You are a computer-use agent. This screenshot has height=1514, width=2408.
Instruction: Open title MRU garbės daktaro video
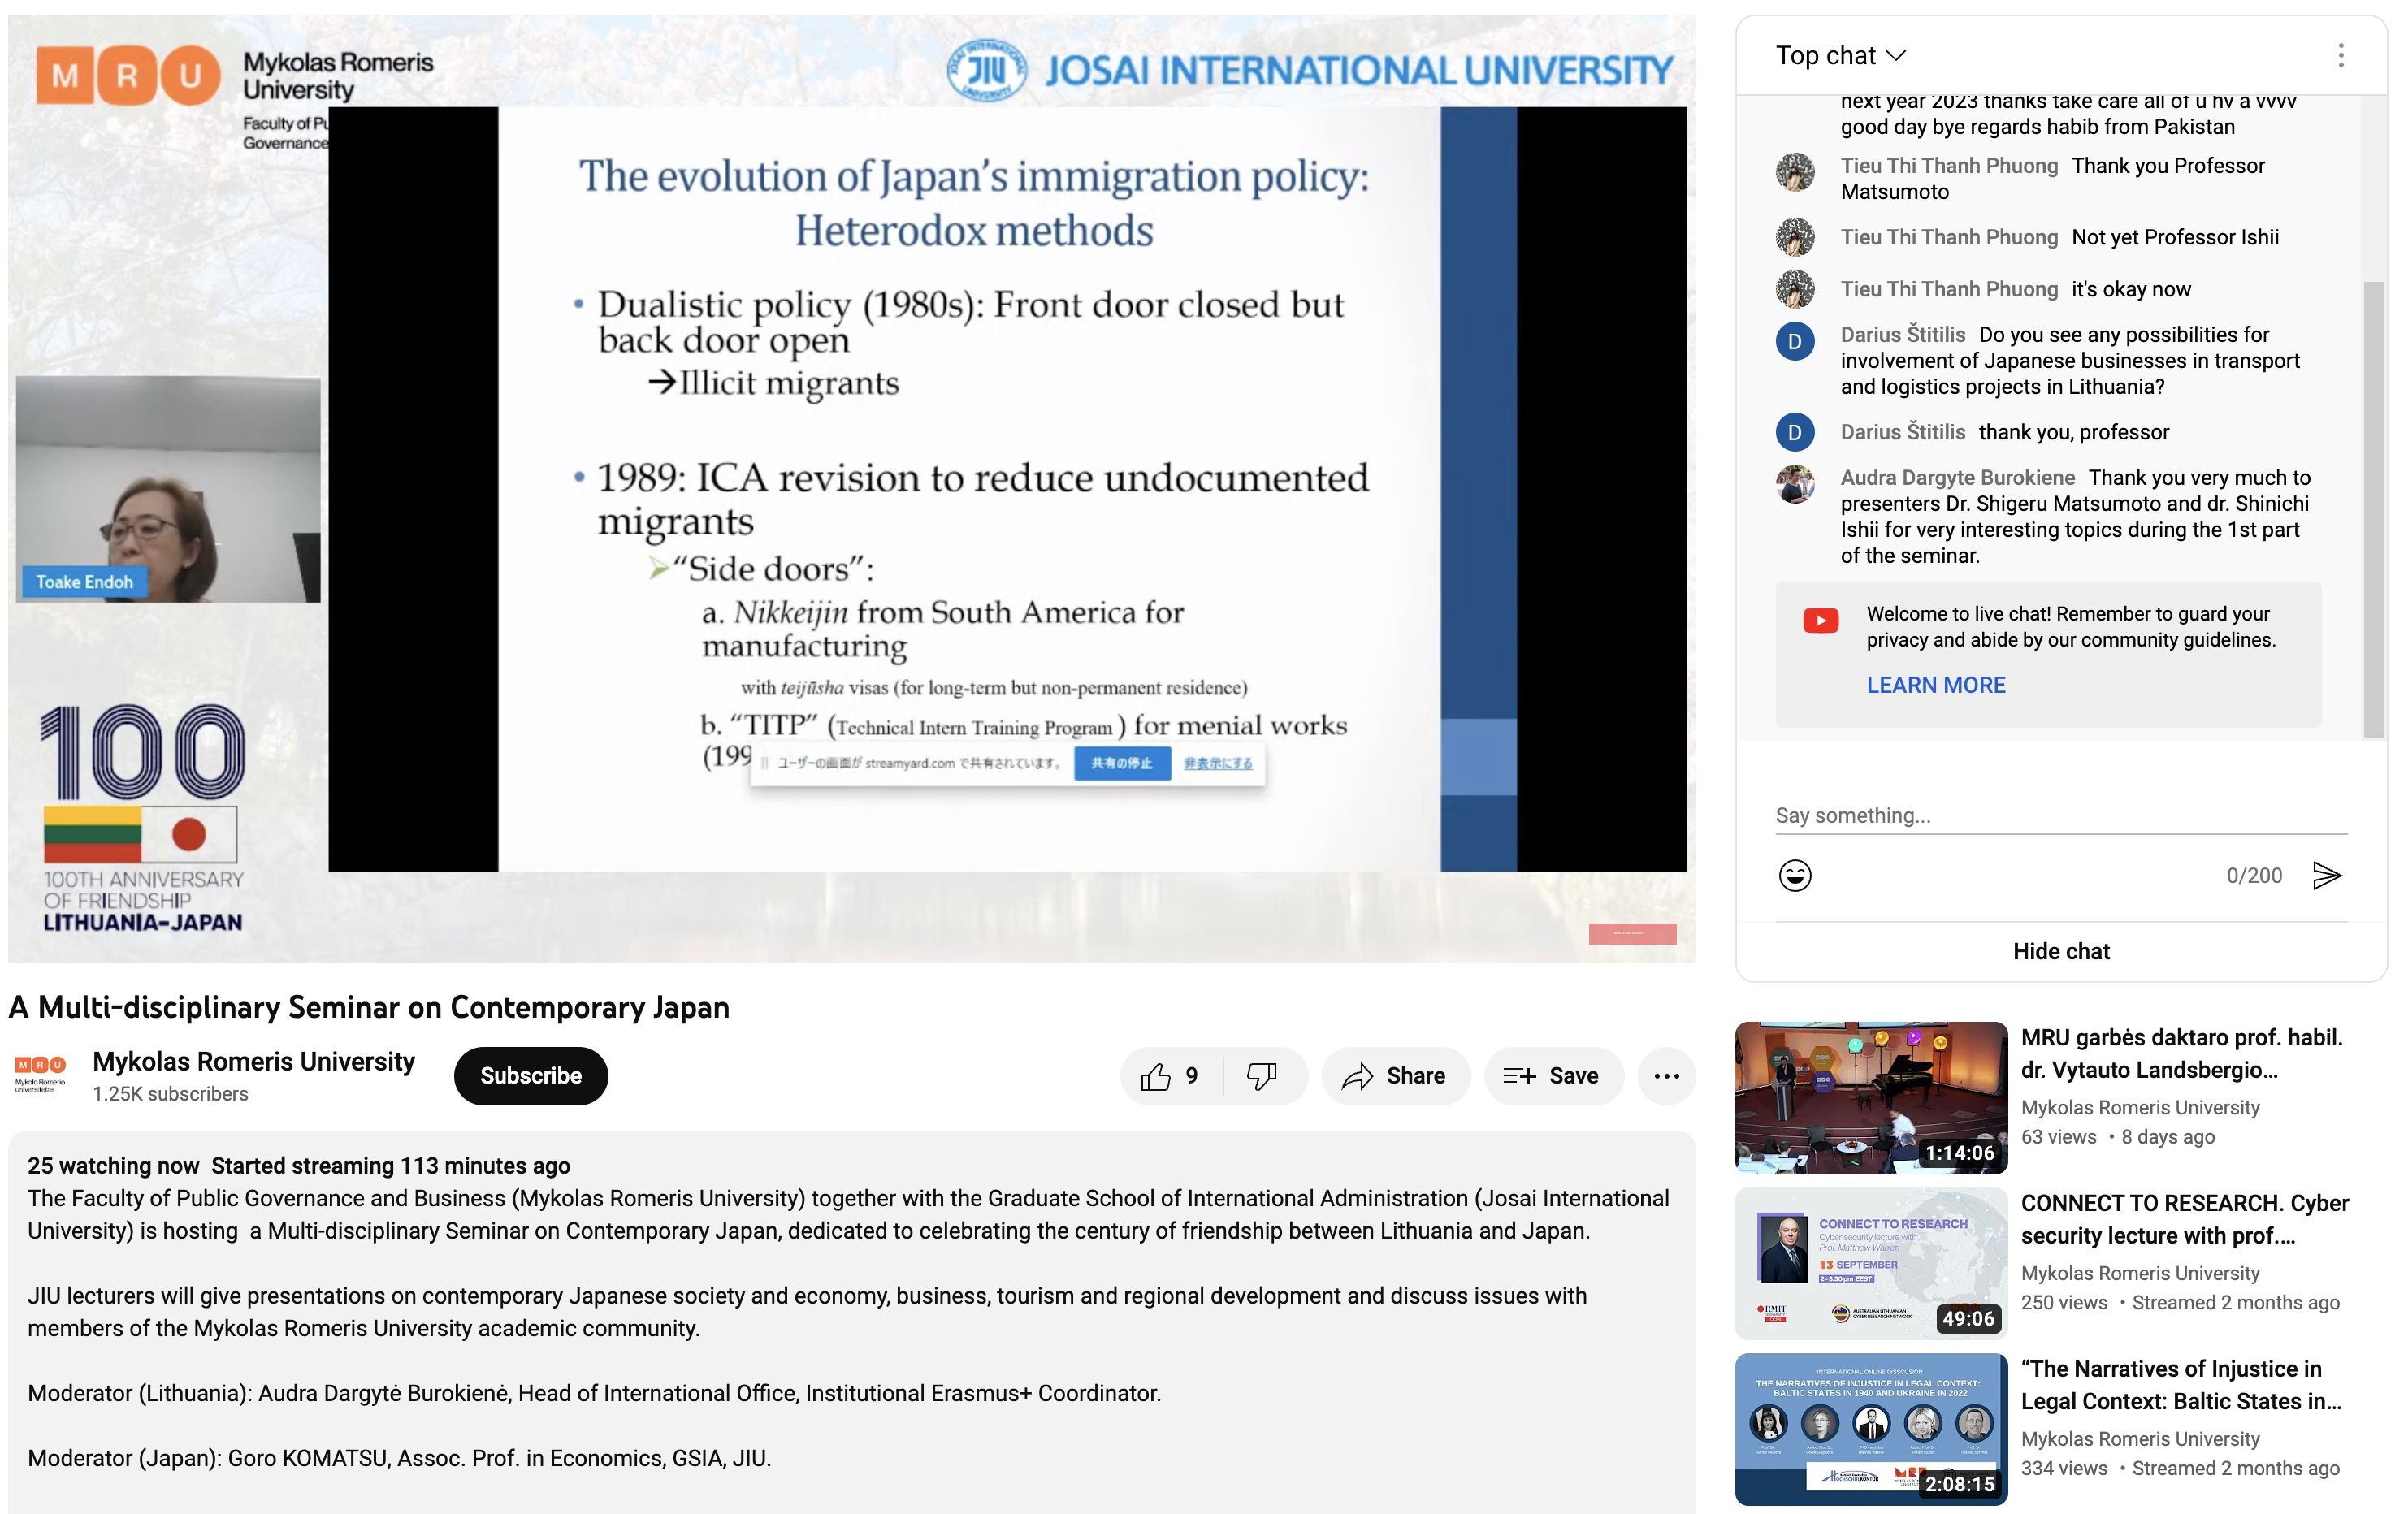pos(2182,1054)
